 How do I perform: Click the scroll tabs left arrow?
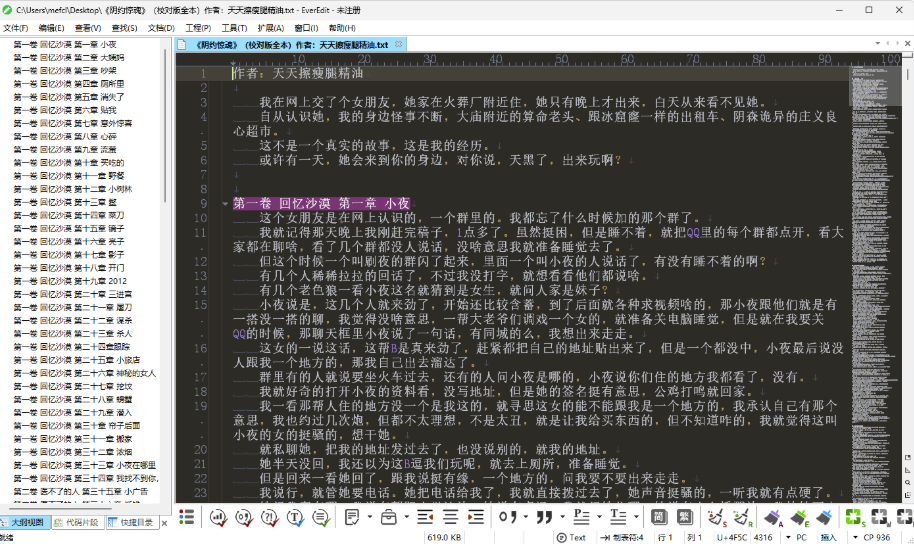point(888,44)
